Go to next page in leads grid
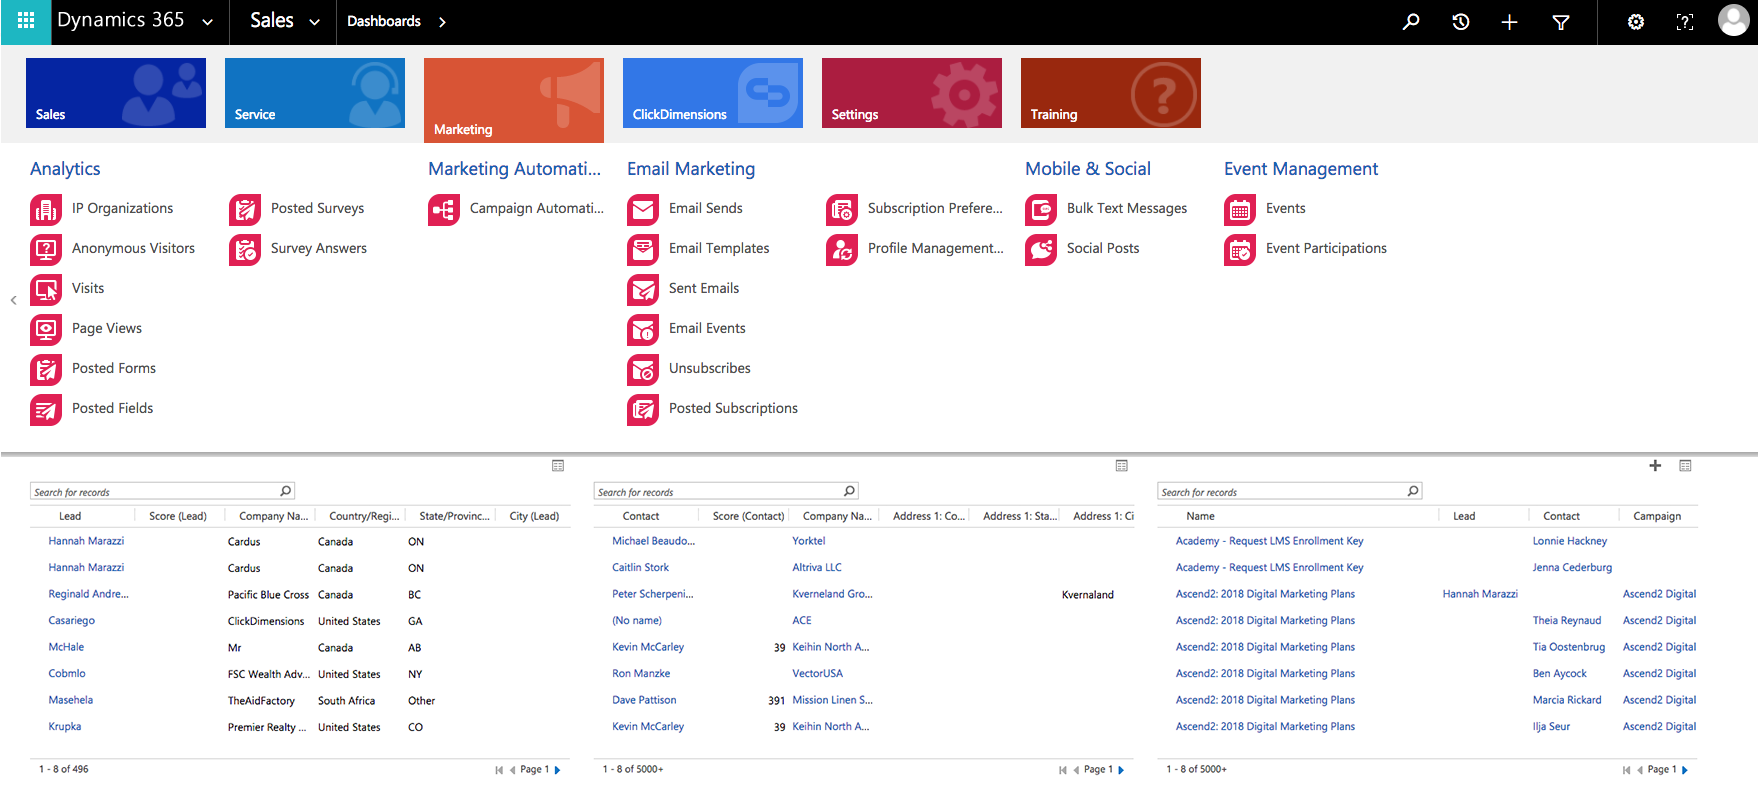Screen dimensions: 1758x811 point(557,770)
